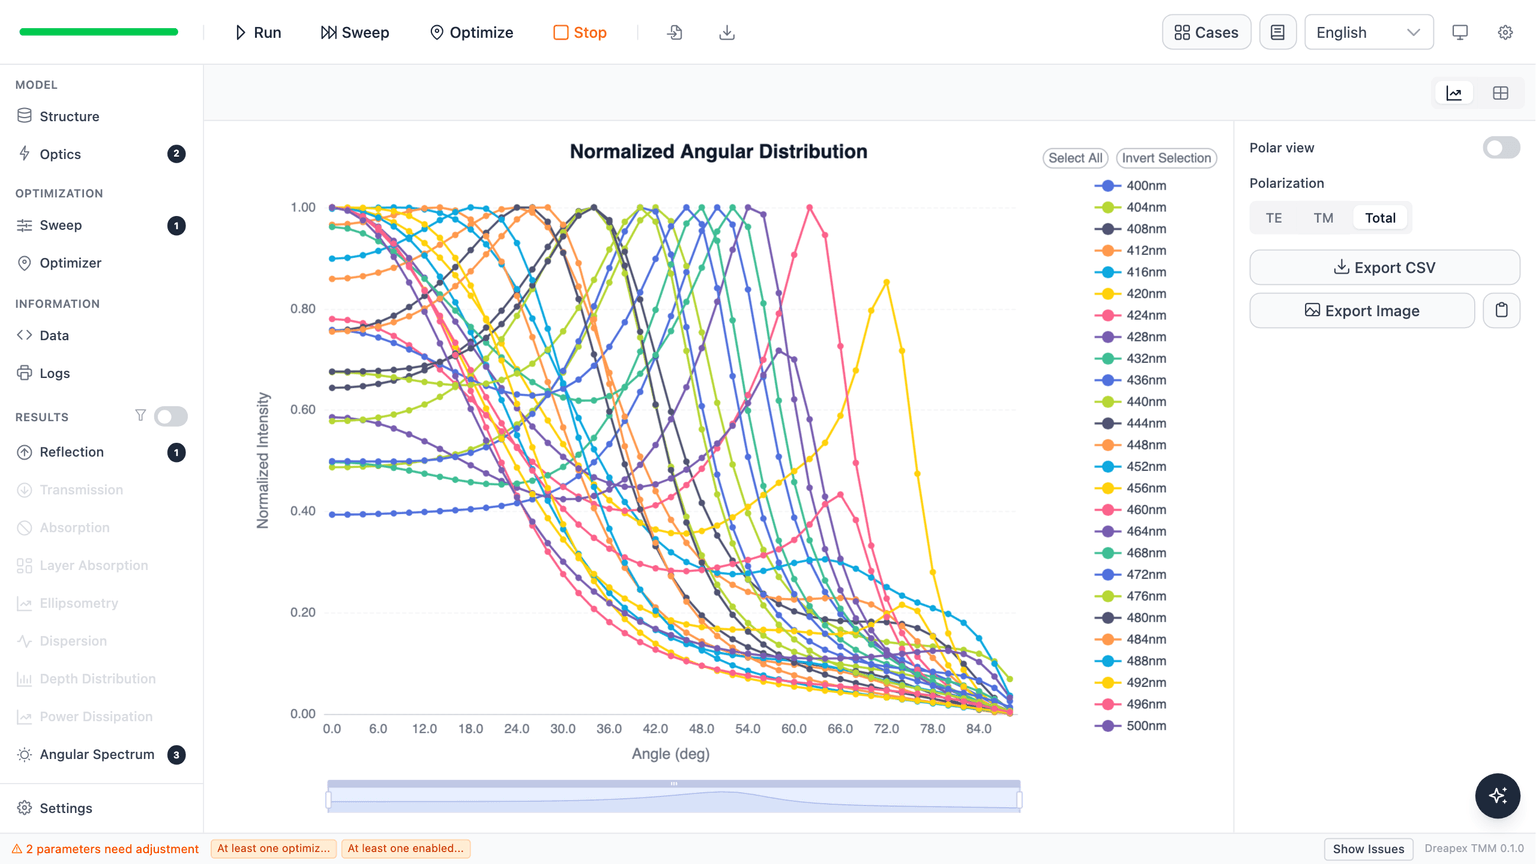Click Invert Selection button
This screenshot has height=864, width=1536.
[1166, 158]
